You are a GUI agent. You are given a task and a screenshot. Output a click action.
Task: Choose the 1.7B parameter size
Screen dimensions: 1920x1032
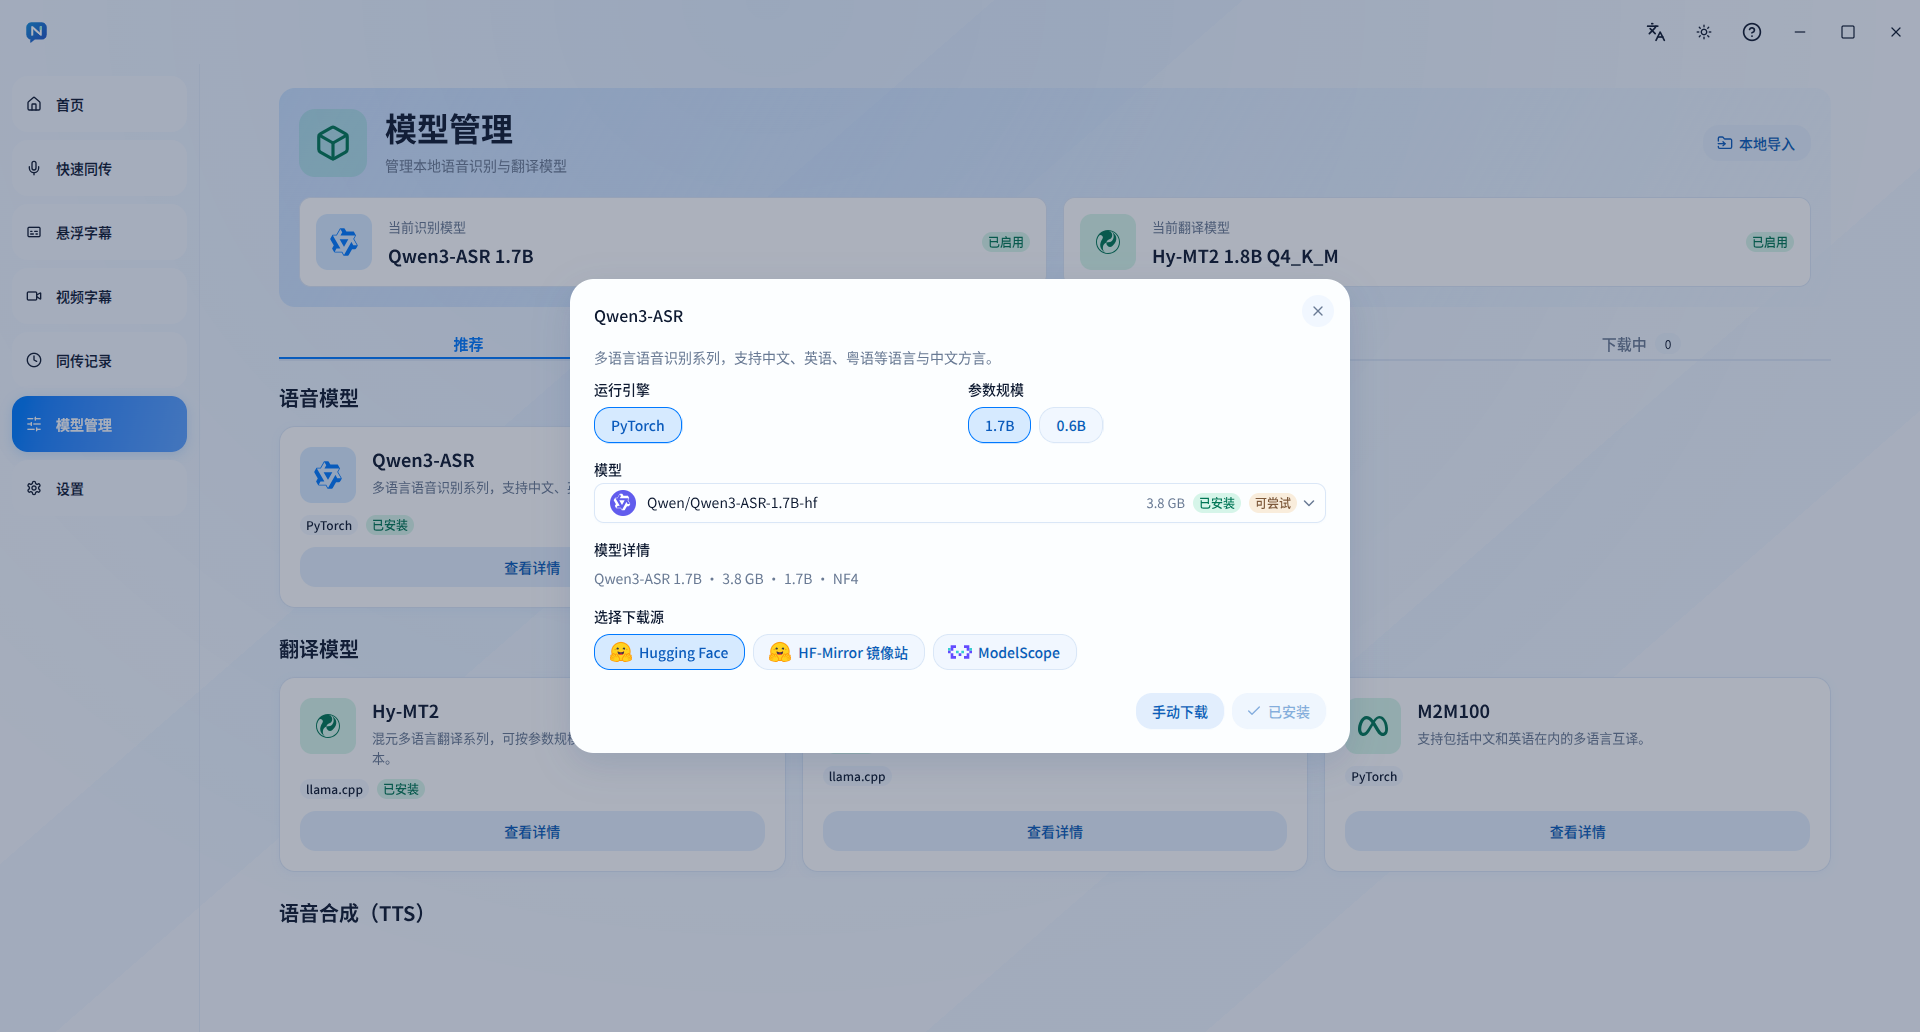pos(999,425)
